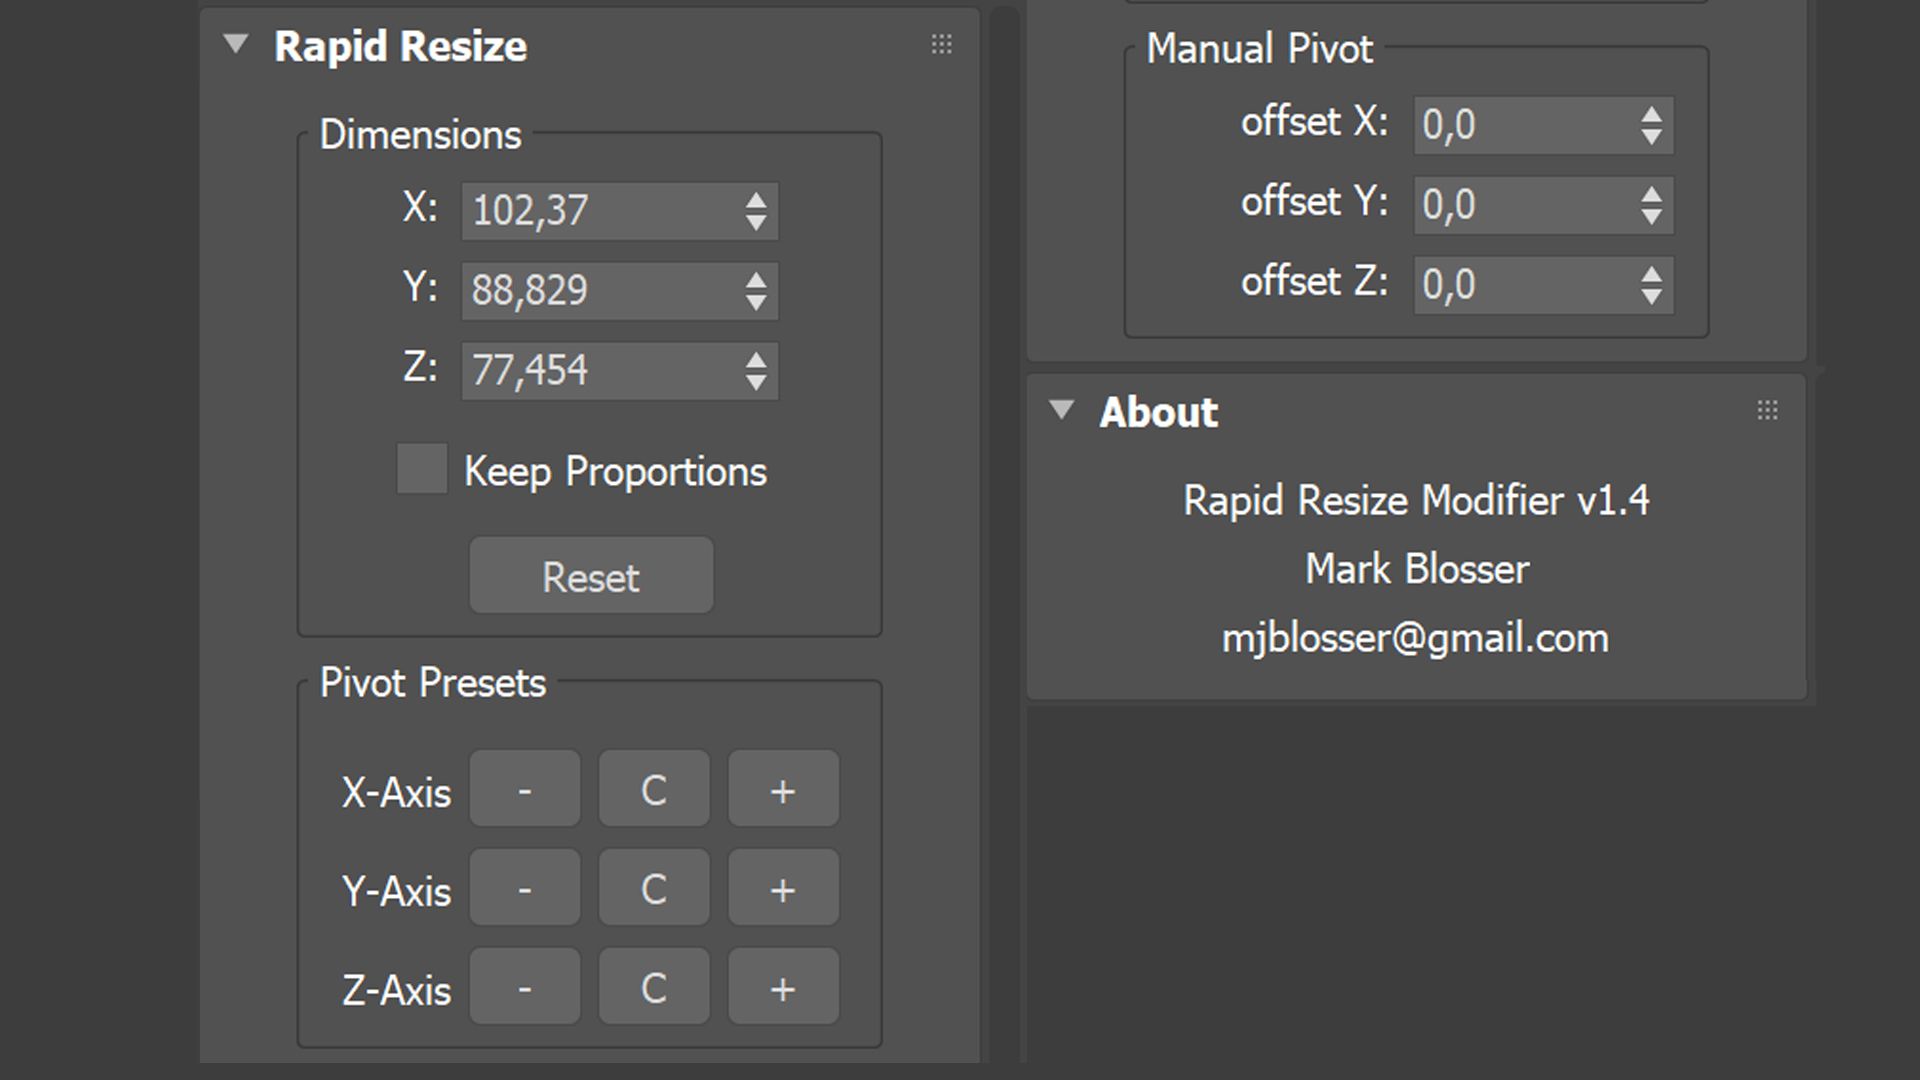Click the About rollout title
The width and height of the screenshot is (1920, 1080).
coord(1159,412)
